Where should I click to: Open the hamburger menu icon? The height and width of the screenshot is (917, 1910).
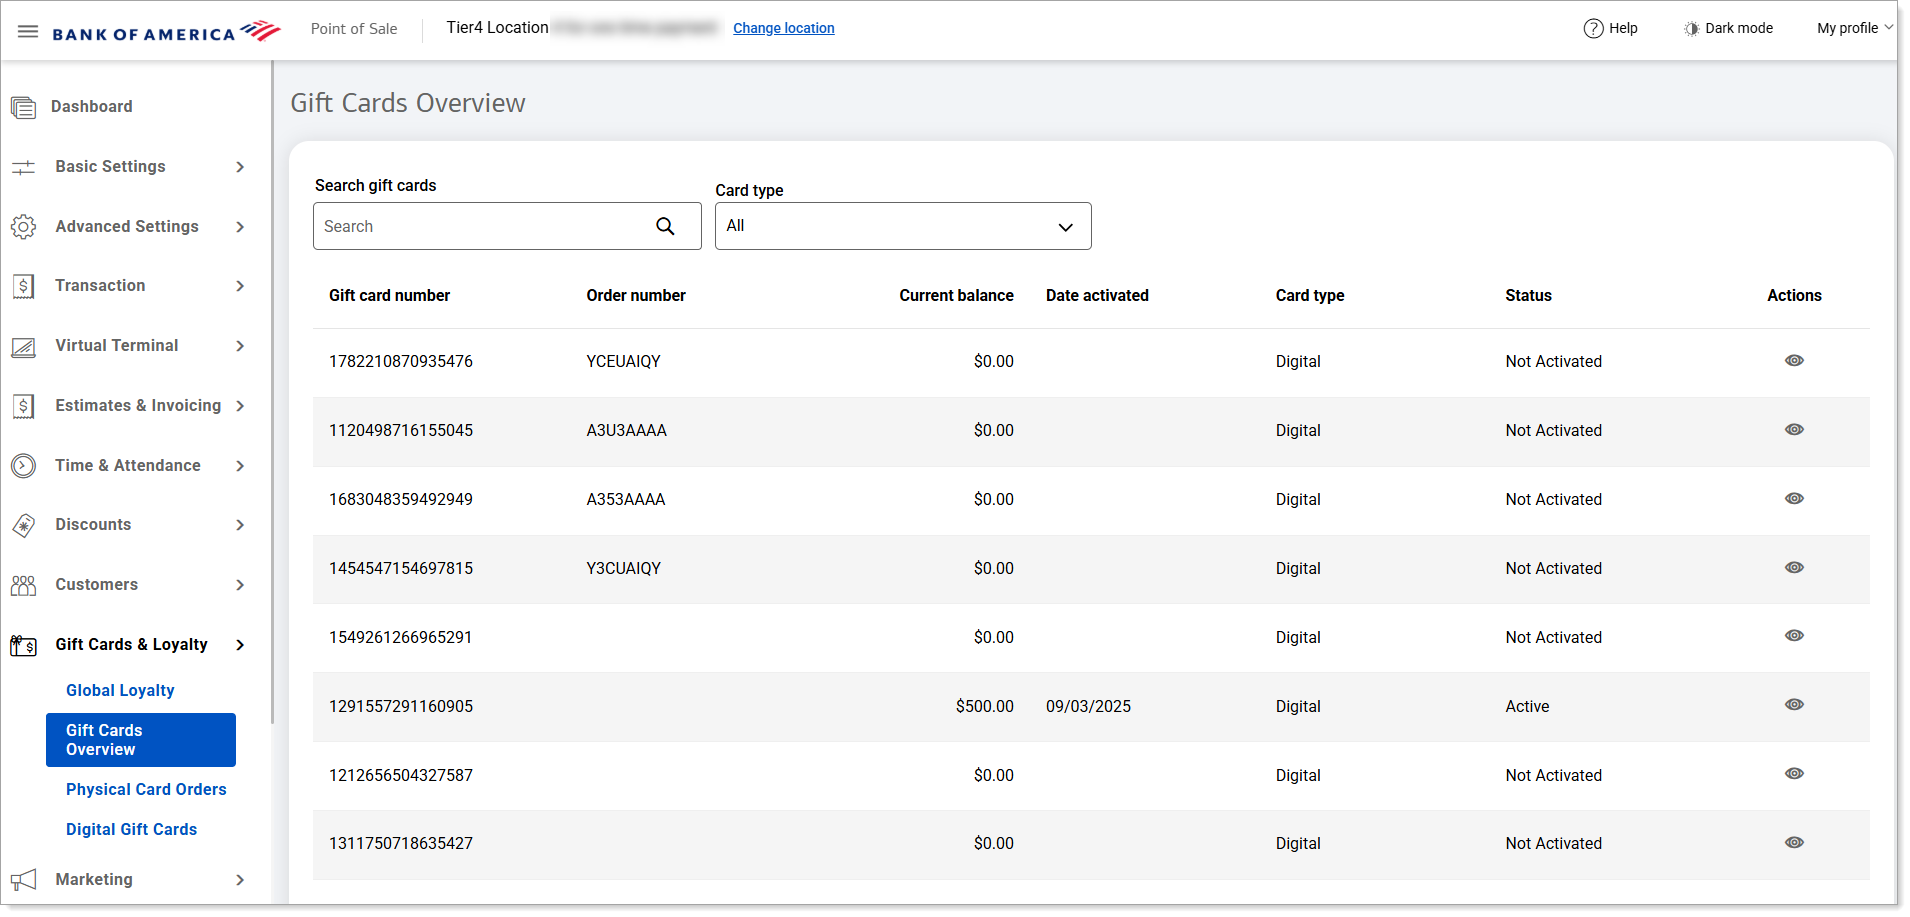point(28,32)
